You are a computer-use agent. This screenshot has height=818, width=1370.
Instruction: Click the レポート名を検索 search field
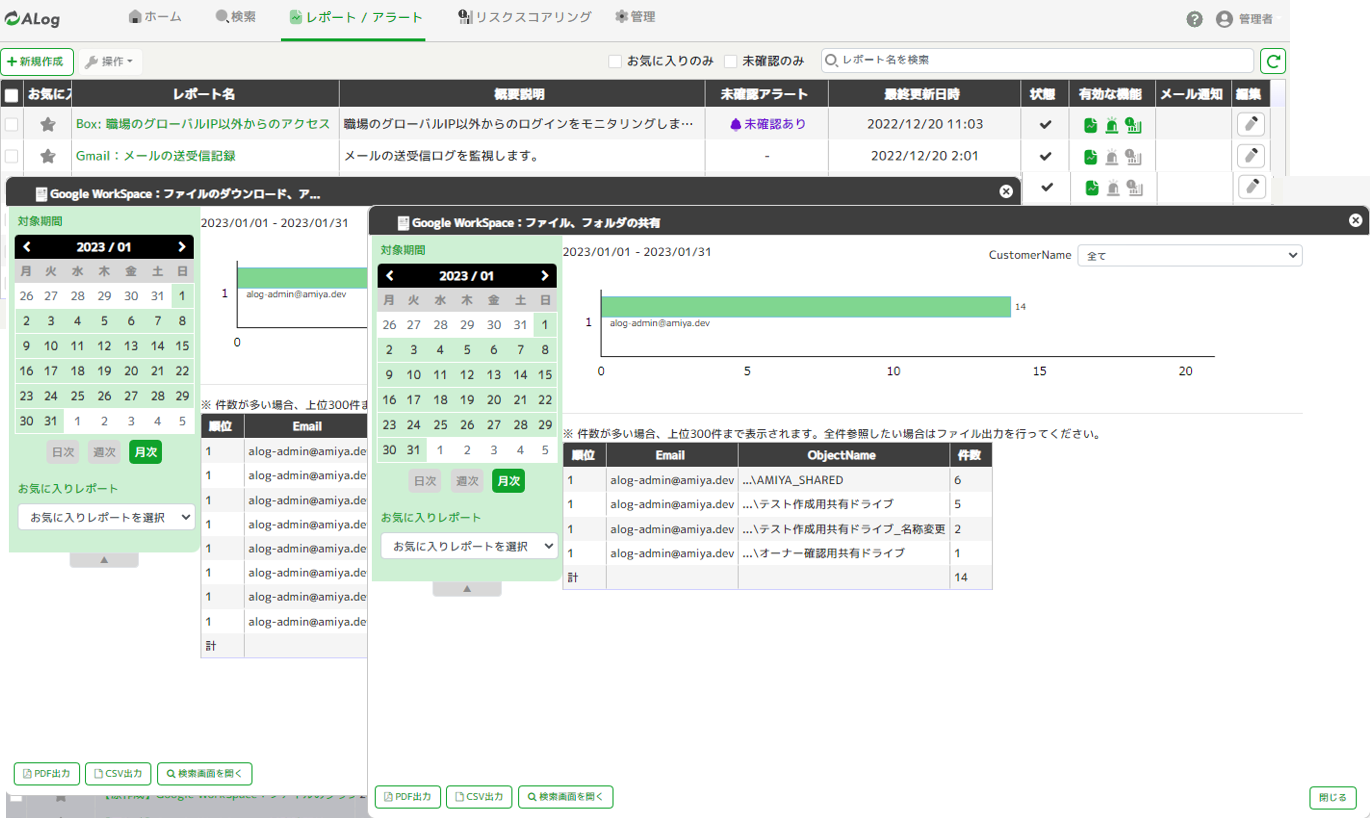pos(1037,61)
